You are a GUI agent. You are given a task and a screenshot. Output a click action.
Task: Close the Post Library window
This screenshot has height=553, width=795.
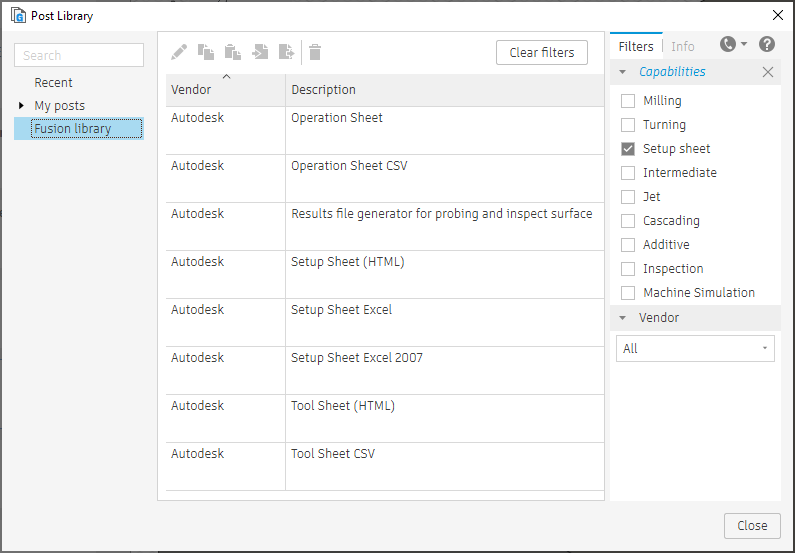click(x=778, y=15)
